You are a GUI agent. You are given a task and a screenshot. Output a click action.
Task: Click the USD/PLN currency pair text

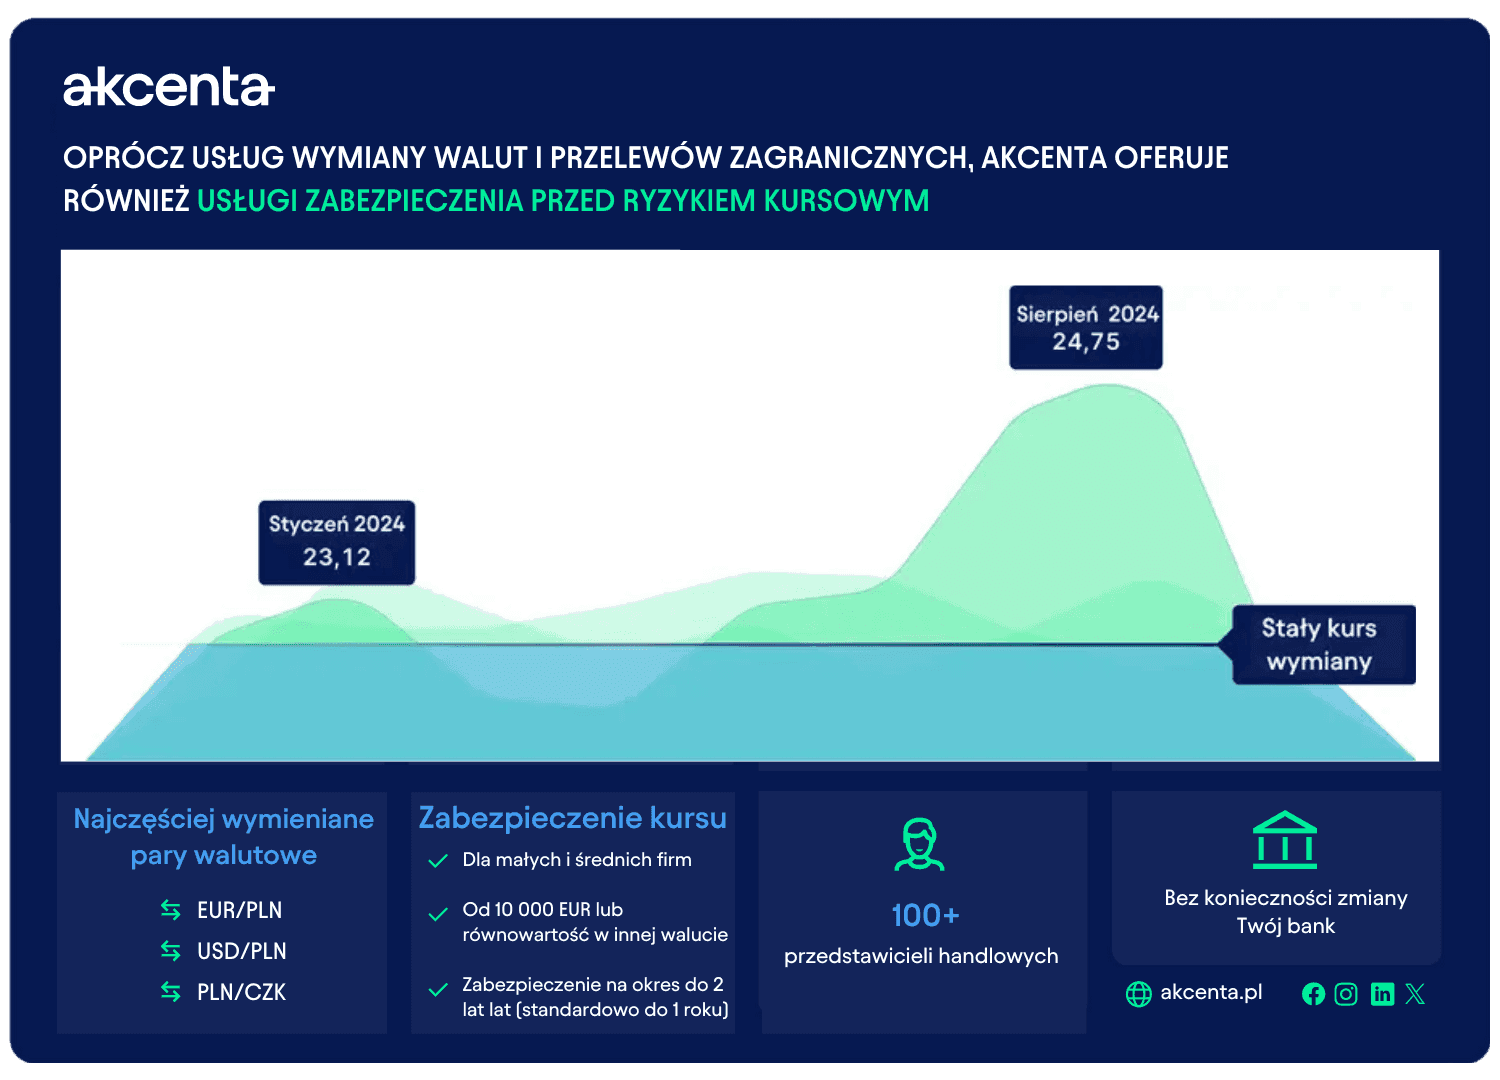tap(242, 951)
